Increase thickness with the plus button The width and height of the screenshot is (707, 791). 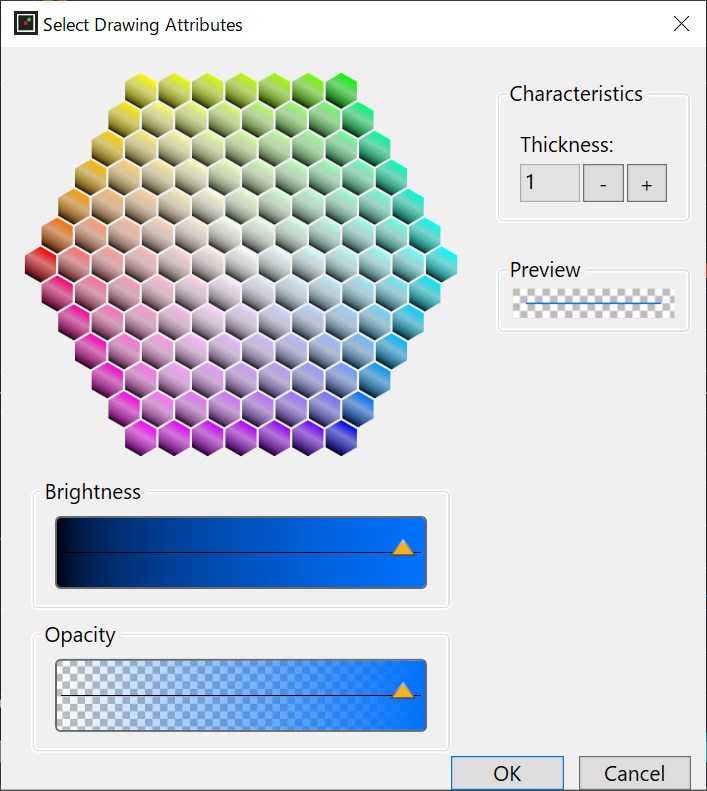647,184
